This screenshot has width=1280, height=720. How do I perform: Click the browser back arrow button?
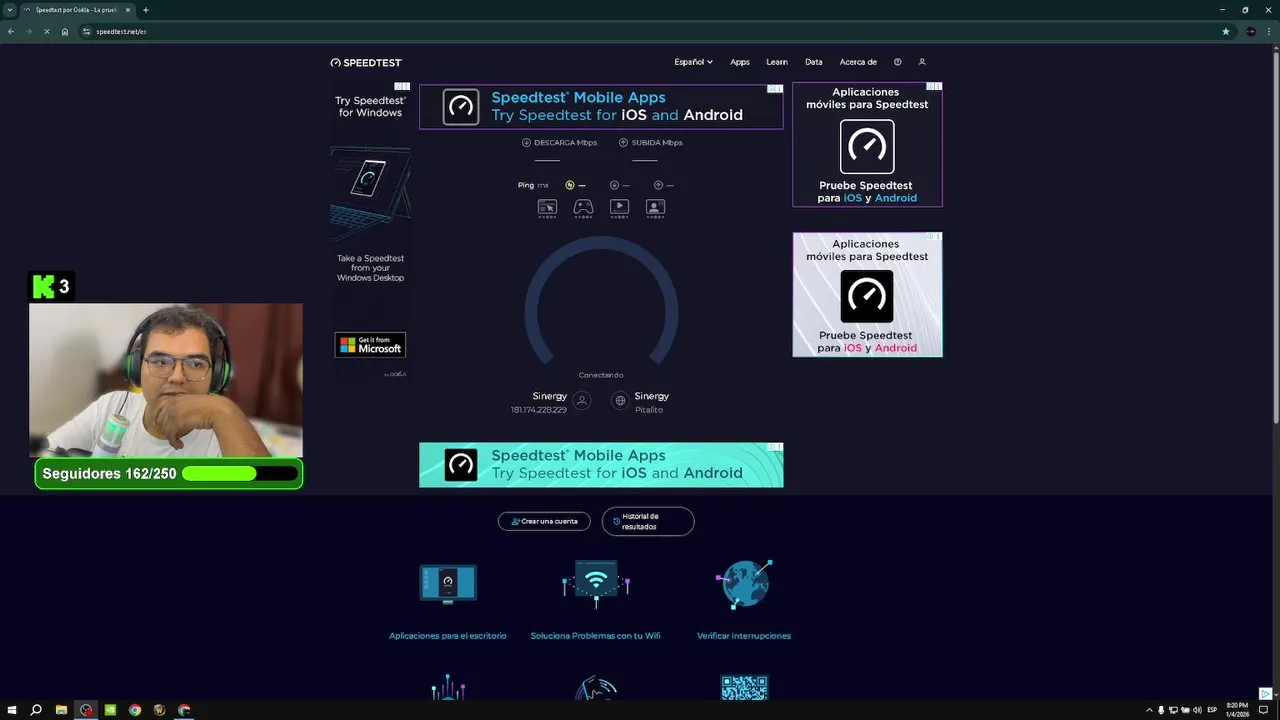click(11, 31)
